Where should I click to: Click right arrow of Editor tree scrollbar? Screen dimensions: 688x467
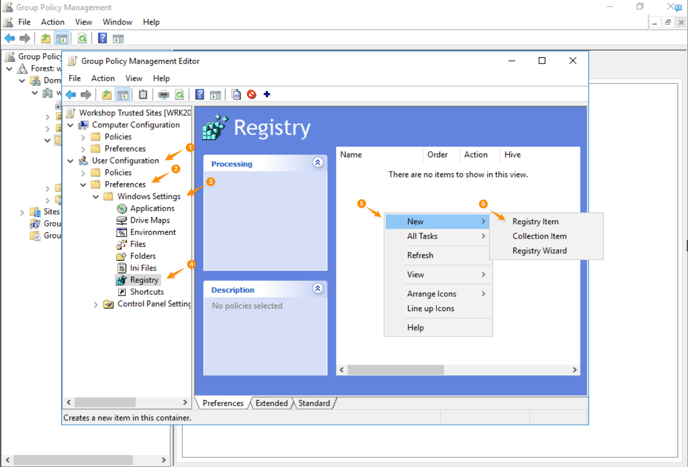[x=185, y=402]
